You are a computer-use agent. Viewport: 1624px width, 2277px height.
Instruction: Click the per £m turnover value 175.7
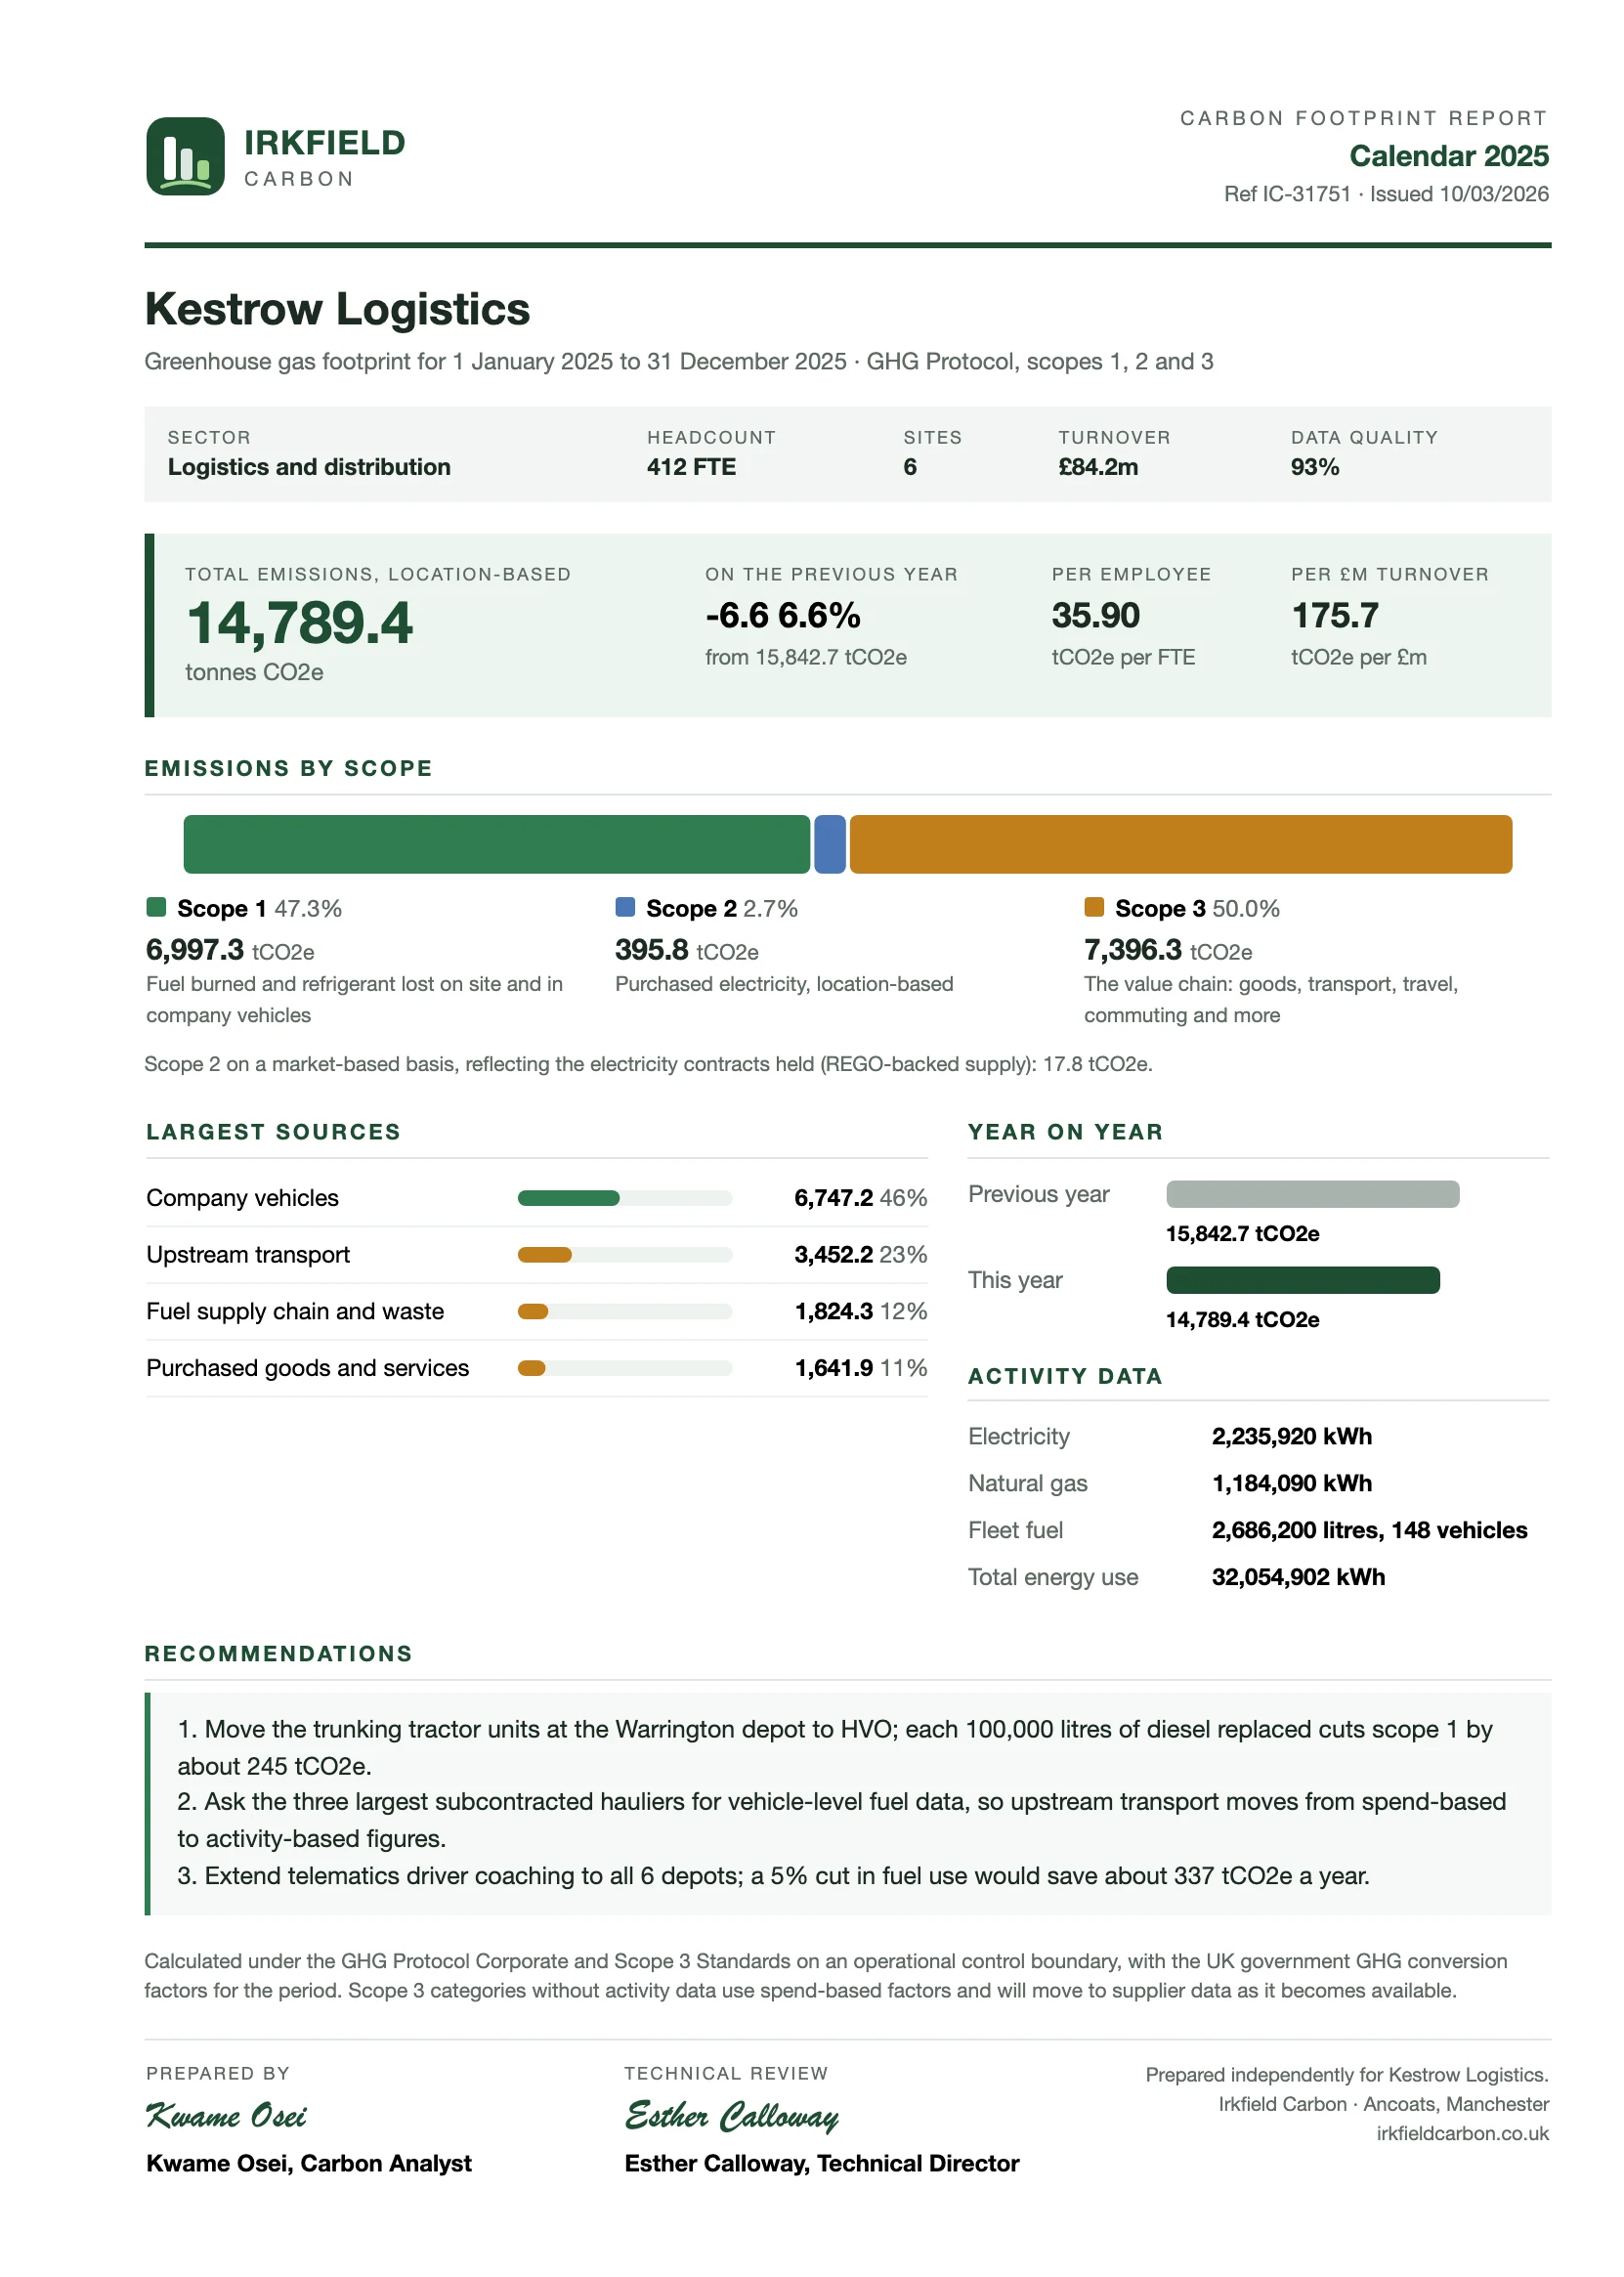[1335, 616]
